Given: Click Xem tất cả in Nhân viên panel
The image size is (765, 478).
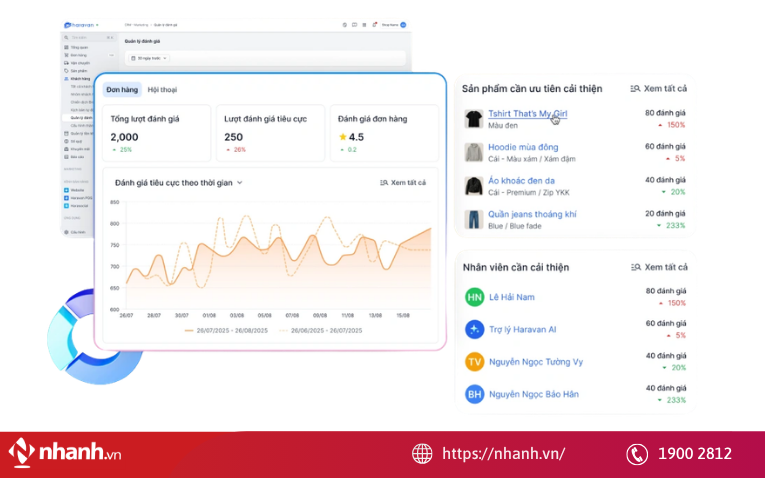Looking at the screenshot, I should [658, 267].
